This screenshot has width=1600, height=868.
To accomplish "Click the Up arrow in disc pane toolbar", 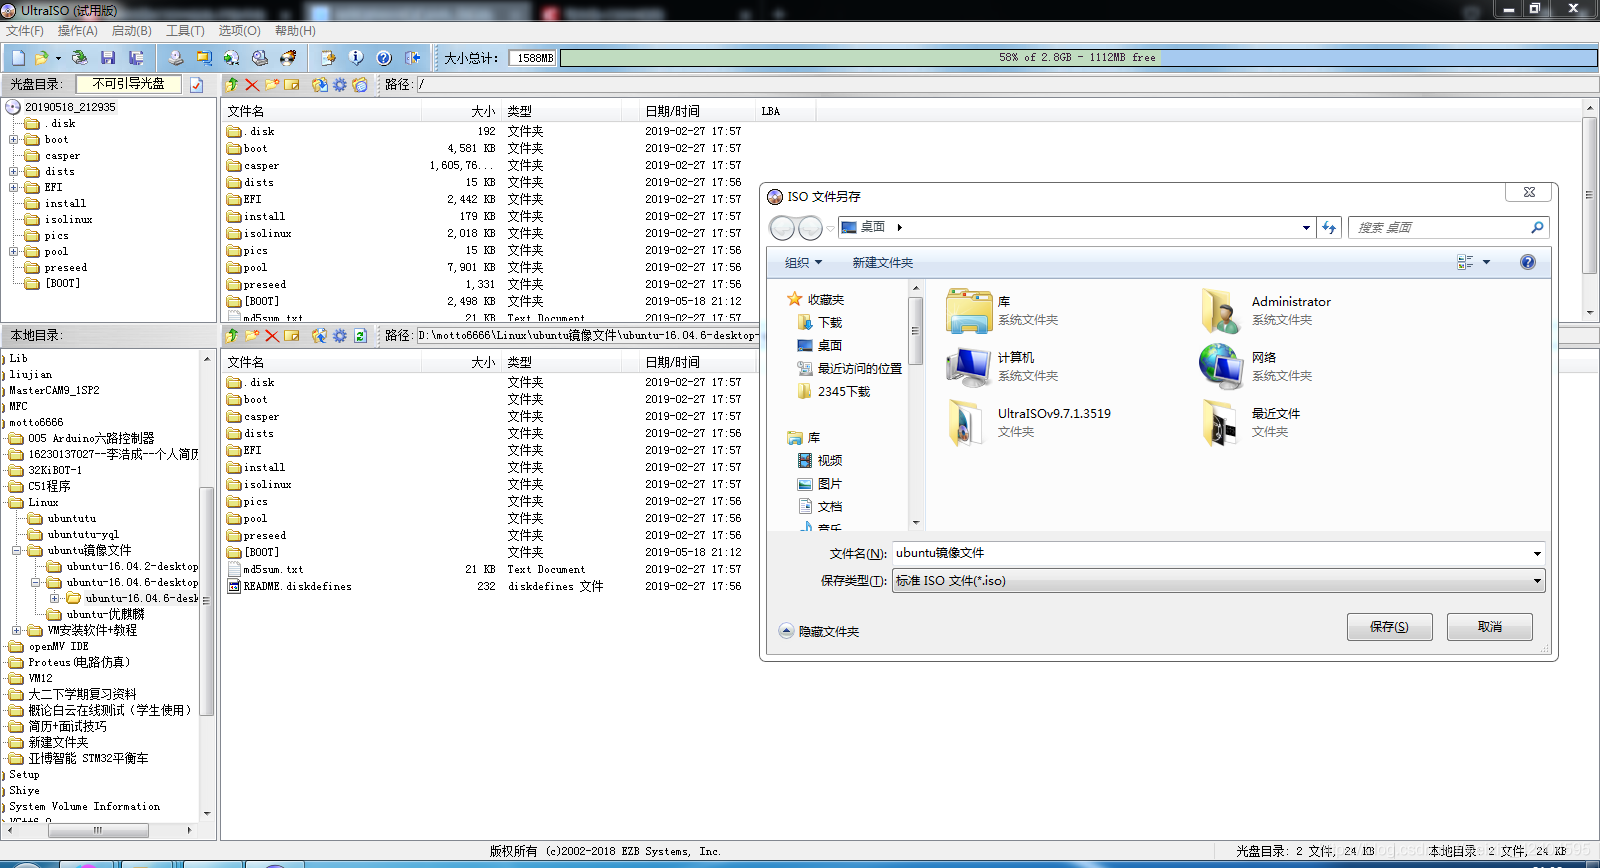I will point(232,85).
